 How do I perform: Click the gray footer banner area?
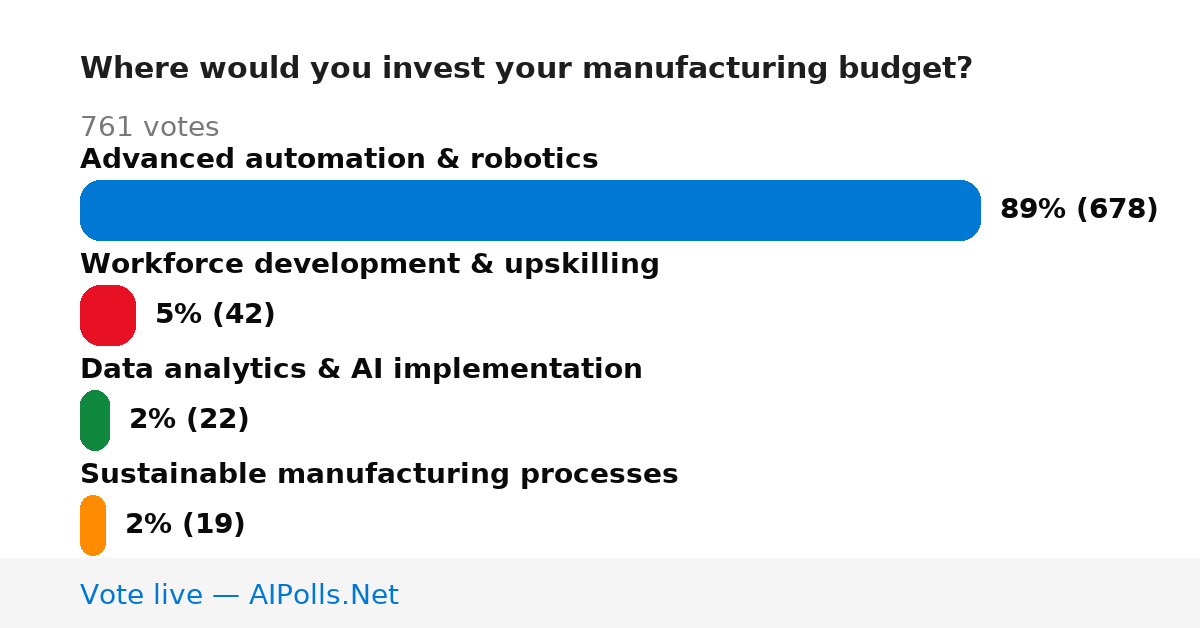[x=600, y=593]
